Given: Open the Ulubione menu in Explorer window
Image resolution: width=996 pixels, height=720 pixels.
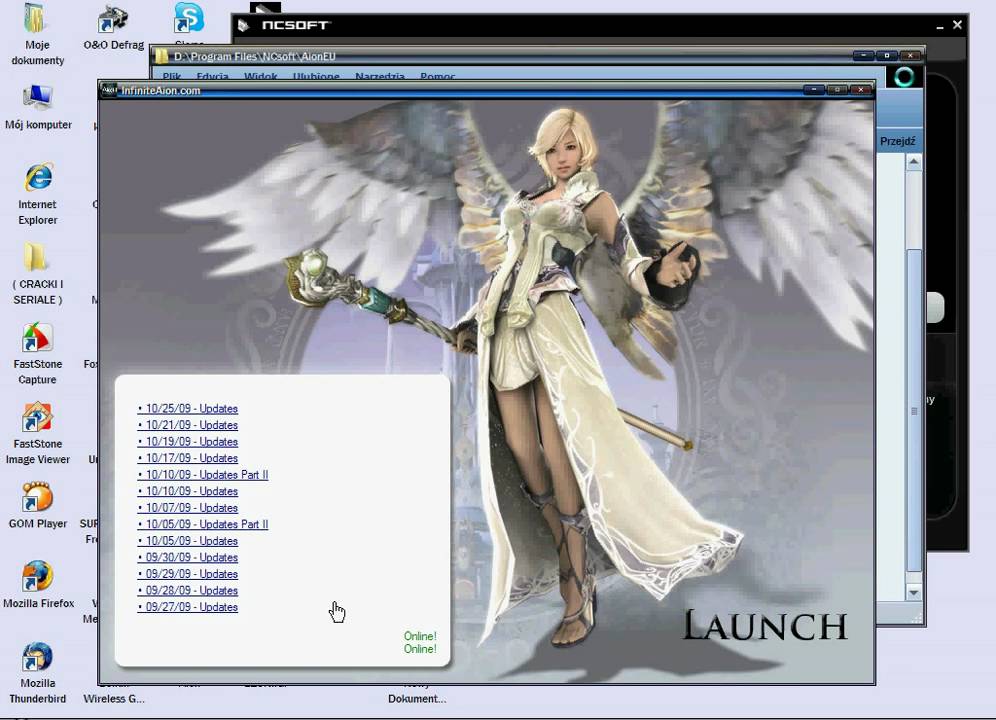Looking at the screenshot, I should click(316, 76).
